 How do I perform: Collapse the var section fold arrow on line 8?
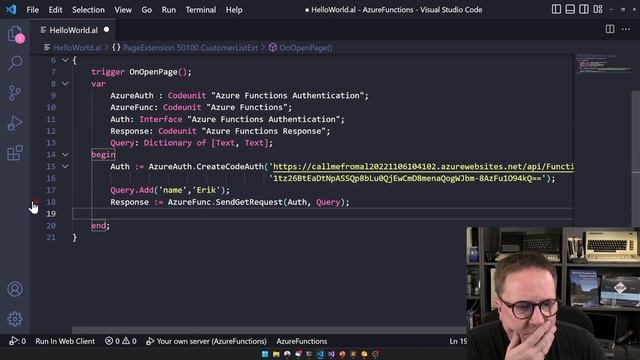point(65,84)
